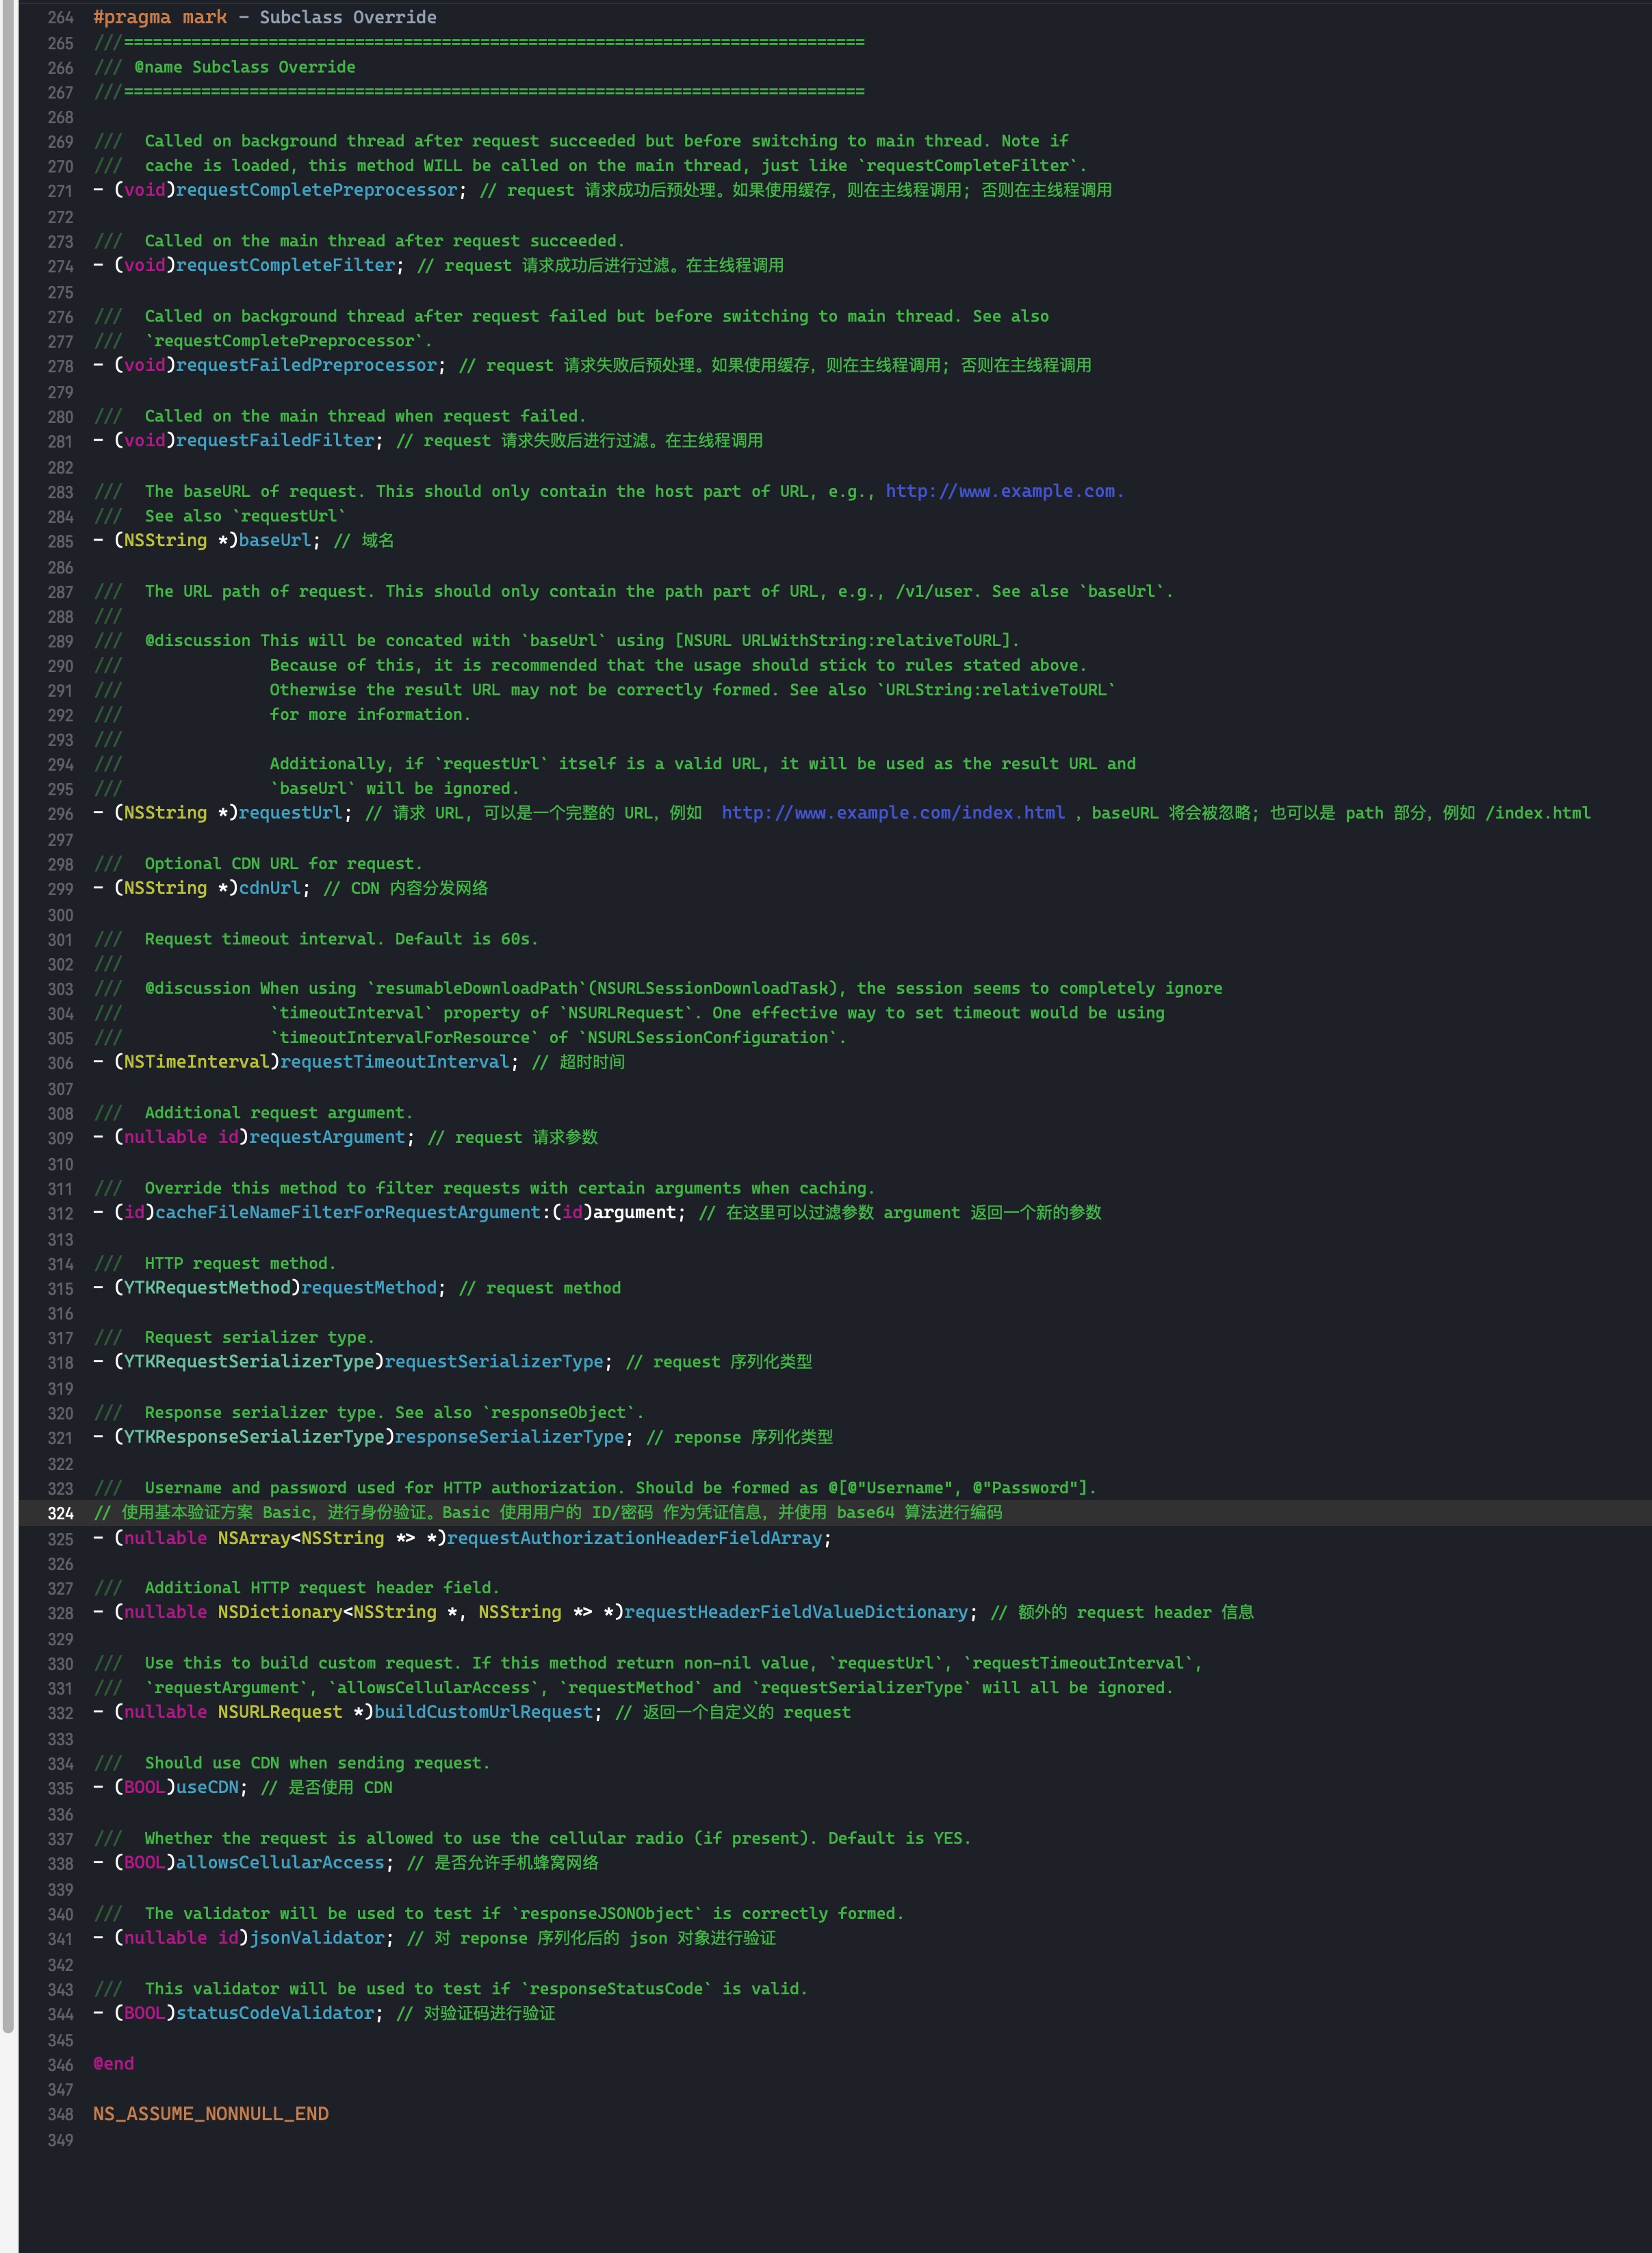Select the requestTimeoutInterval method name
The height and width of the screenshot is (2253, 1652).
[394, 1062]
